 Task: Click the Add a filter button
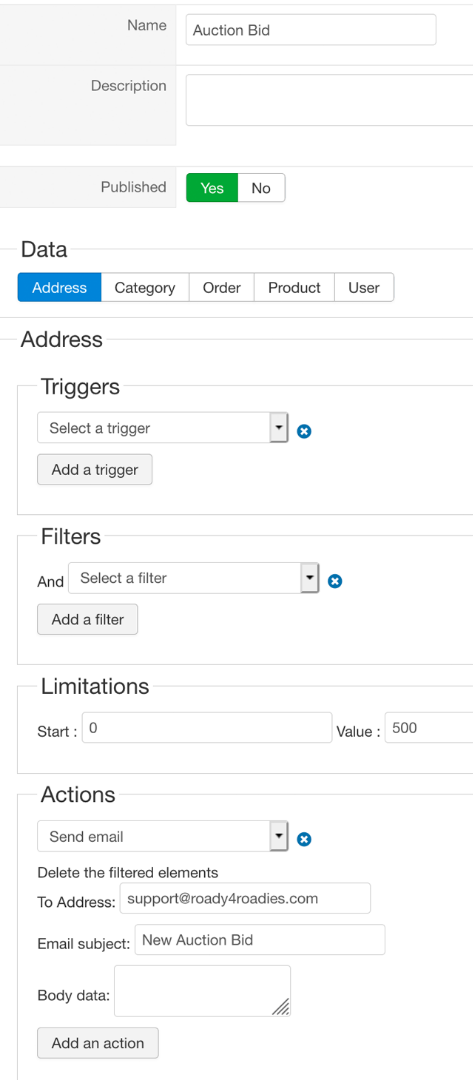pyautogui.click(x=87, y=619)
